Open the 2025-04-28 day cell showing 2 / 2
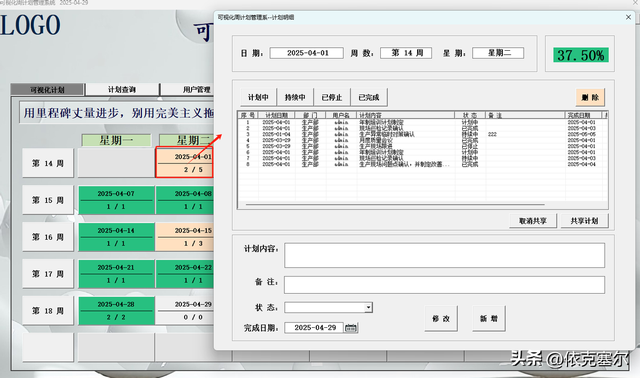This screenshot has height=378, width=640. click(116, 311)
